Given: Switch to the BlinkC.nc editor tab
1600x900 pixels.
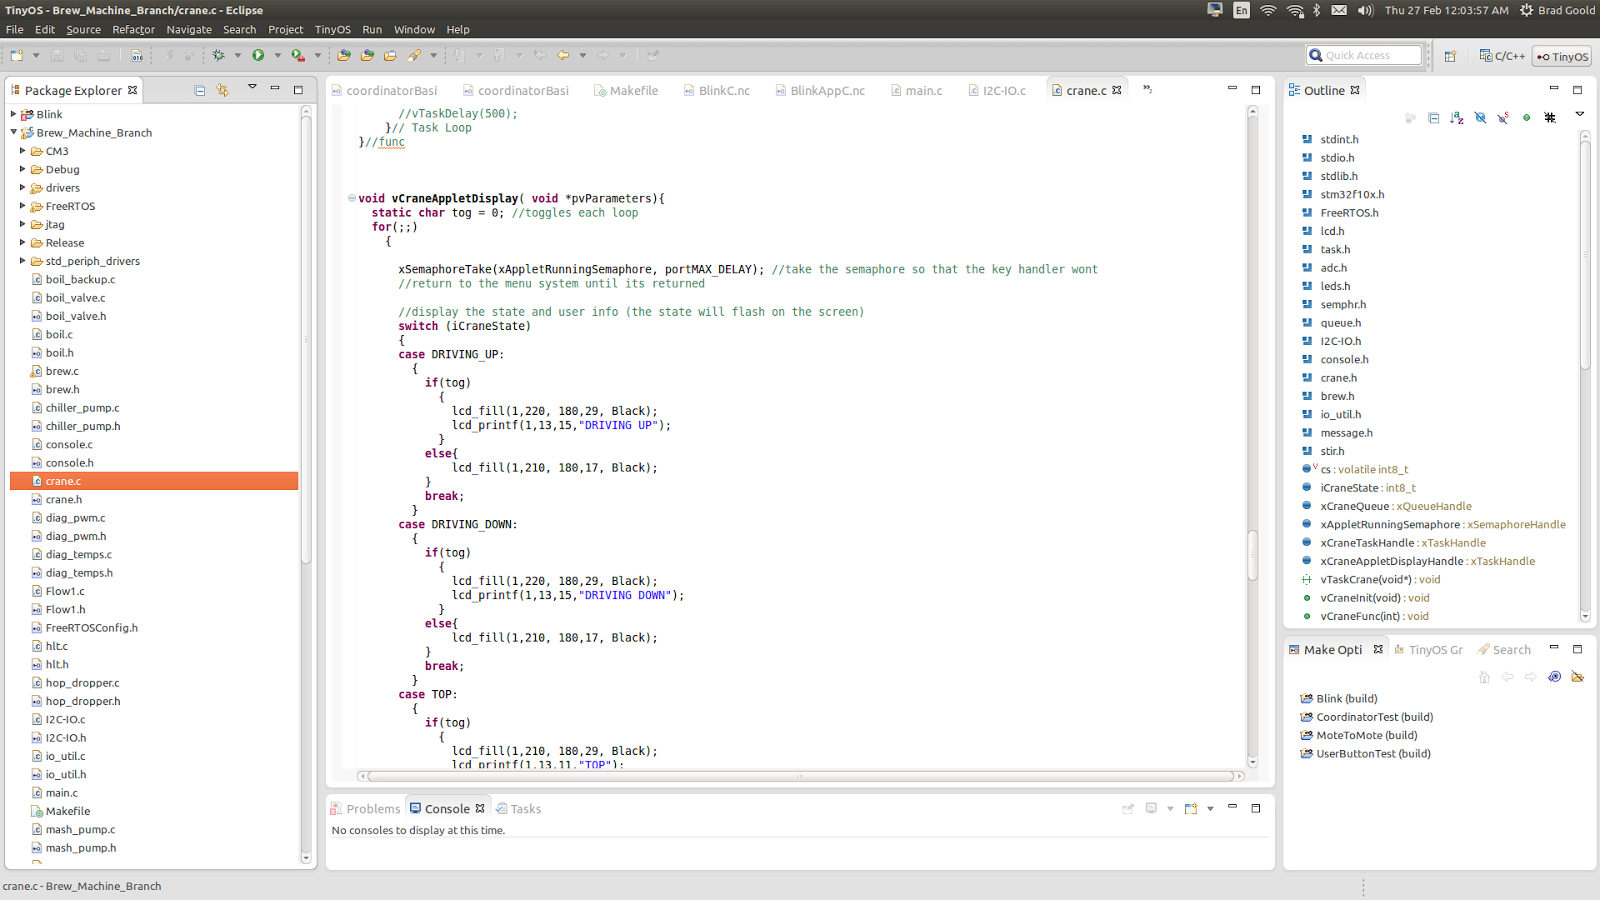Looking at the screenshot, I should 717,90.
